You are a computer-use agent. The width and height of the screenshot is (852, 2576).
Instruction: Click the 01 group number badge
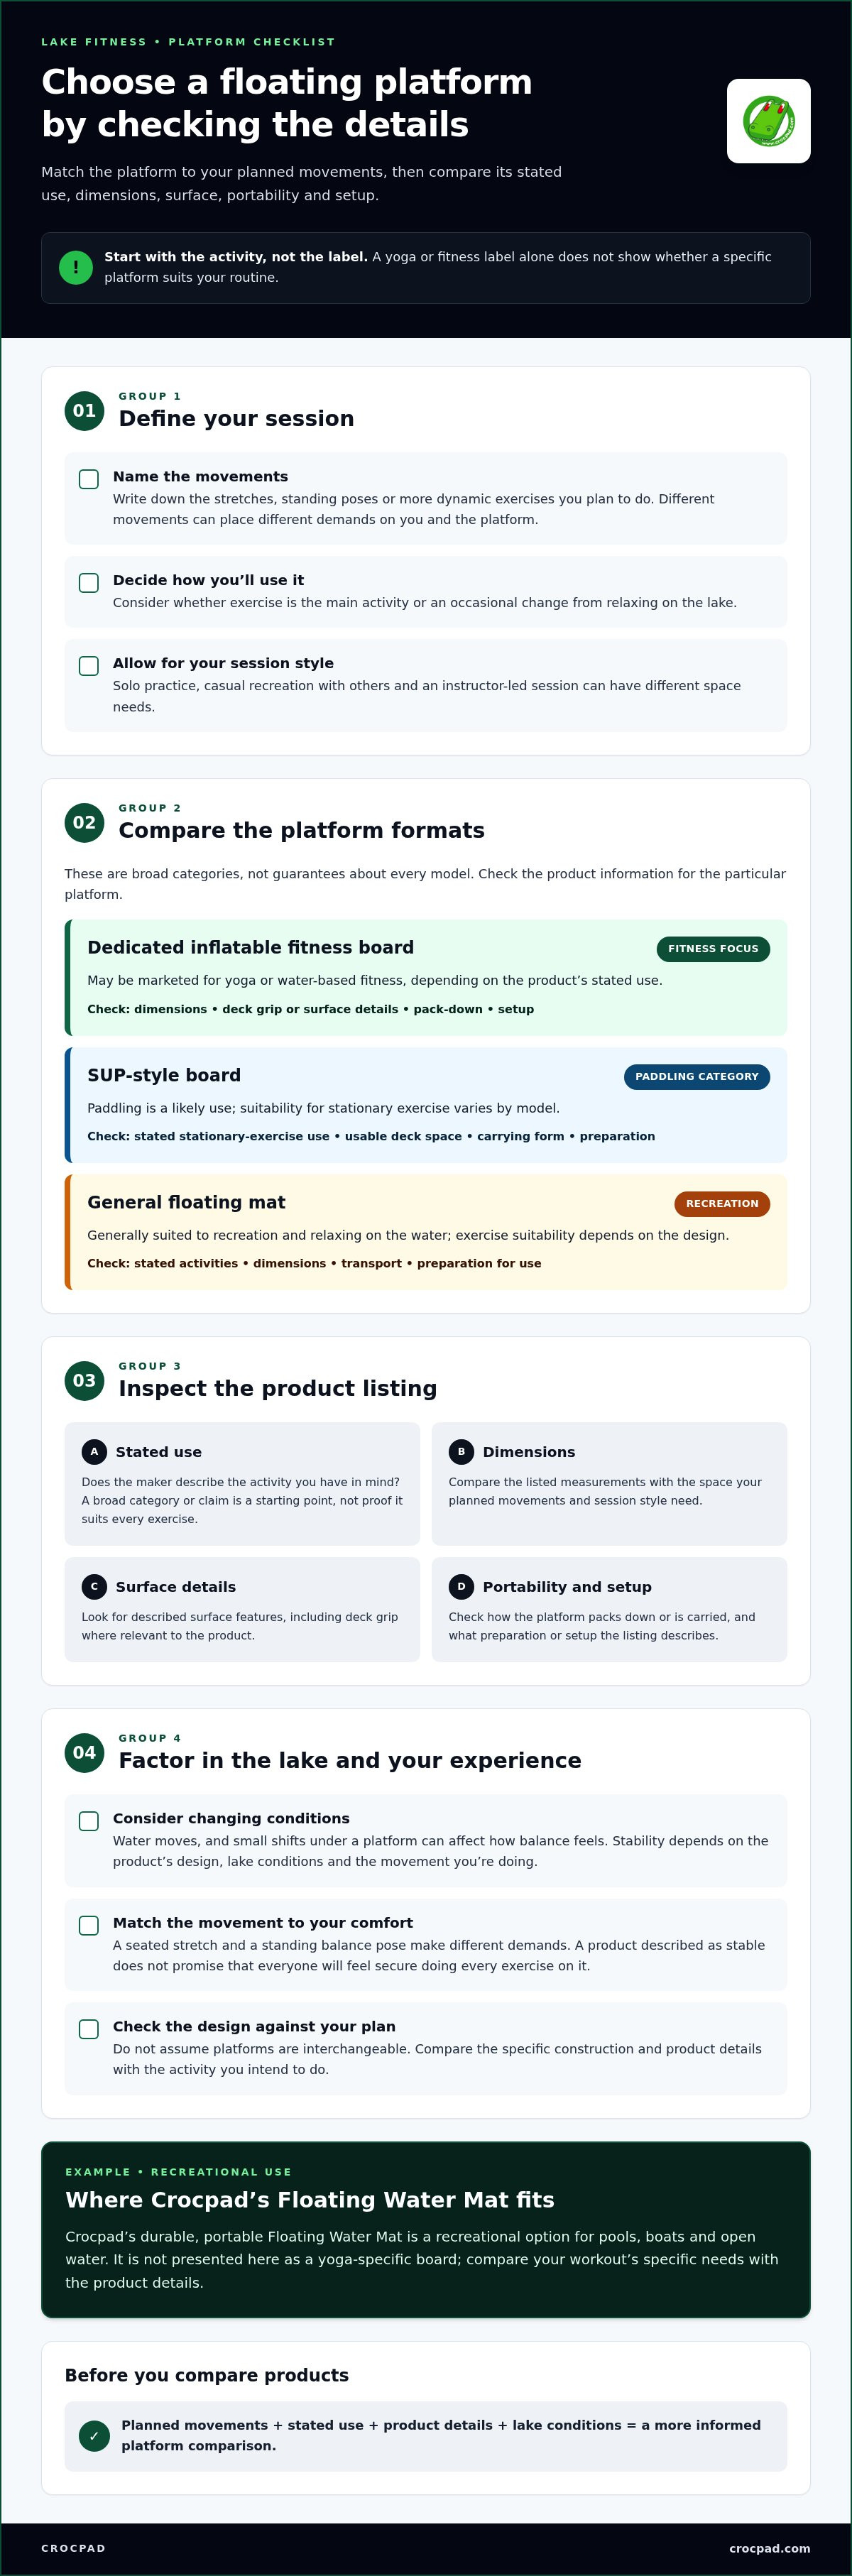tap(84, 411)
